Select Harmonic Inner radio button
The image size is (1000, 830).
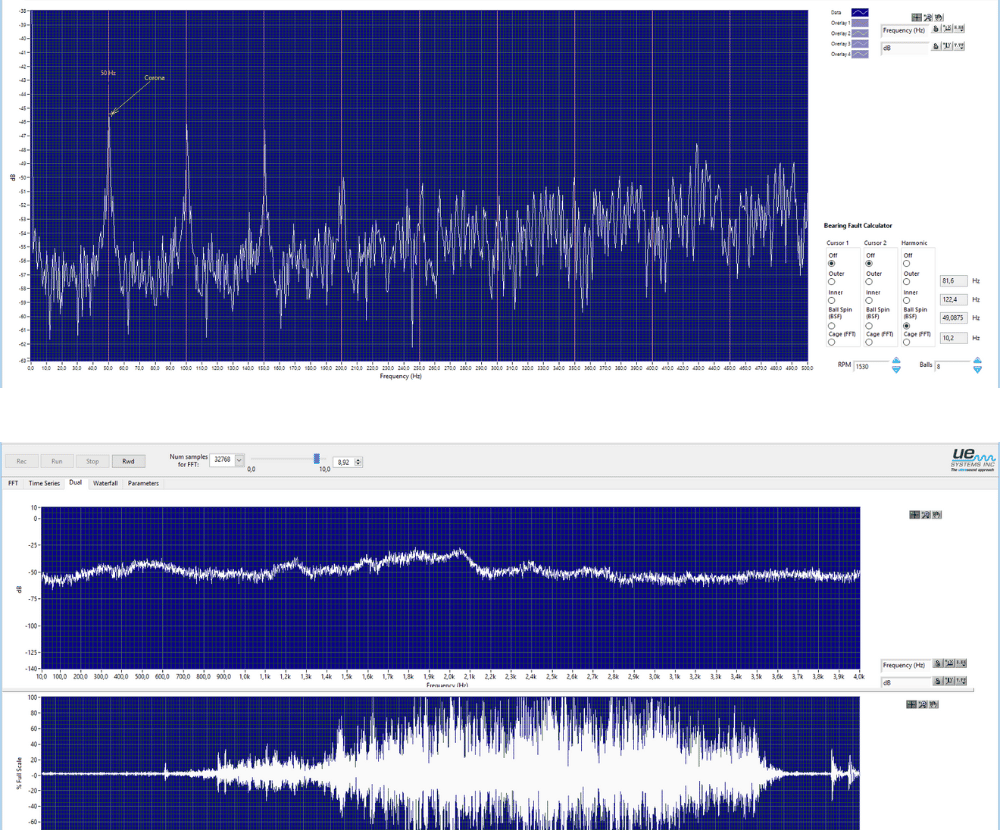point(906,300)
